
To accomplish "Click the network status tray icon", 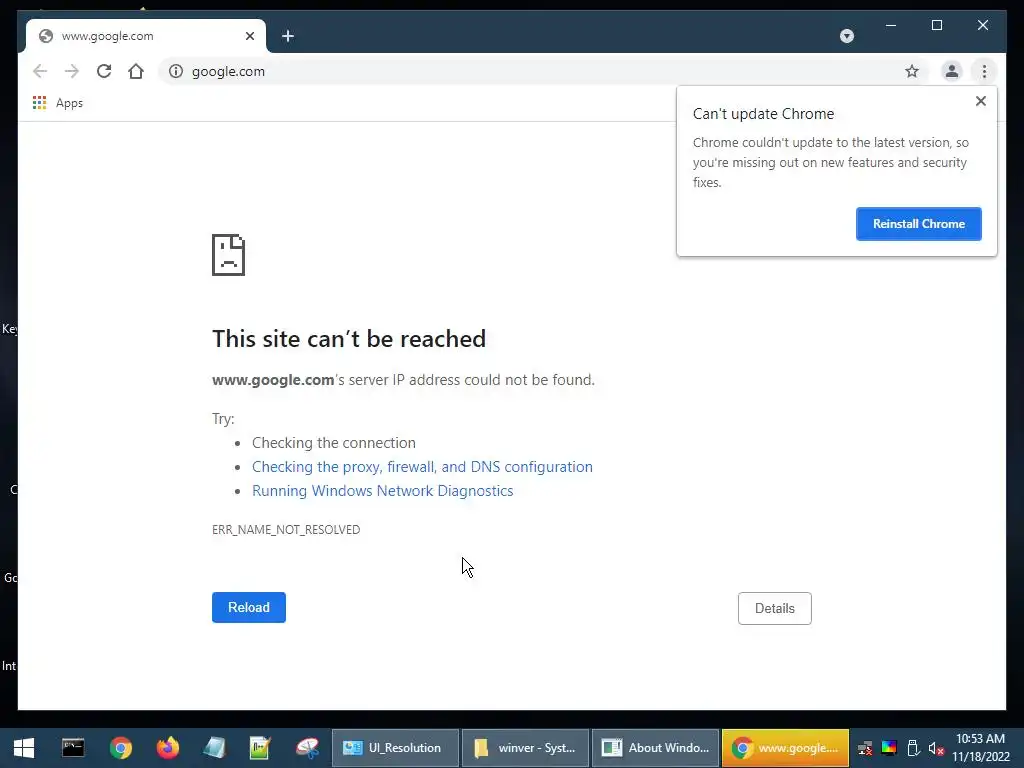I will [865, 748].
